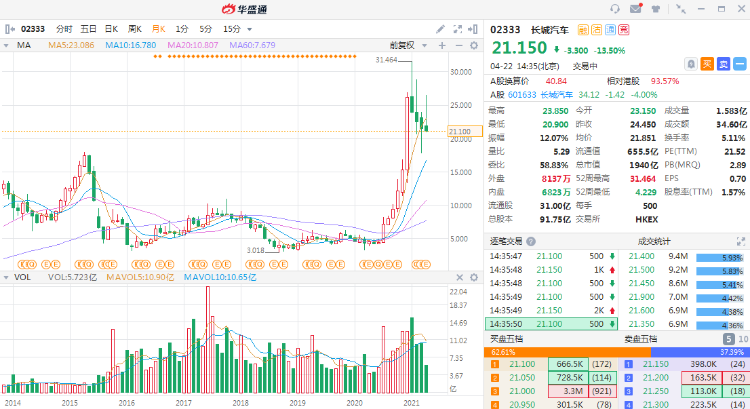Open the messages mail icon
The width and height of the screenshot is (750, 409).
pos(636,9)
